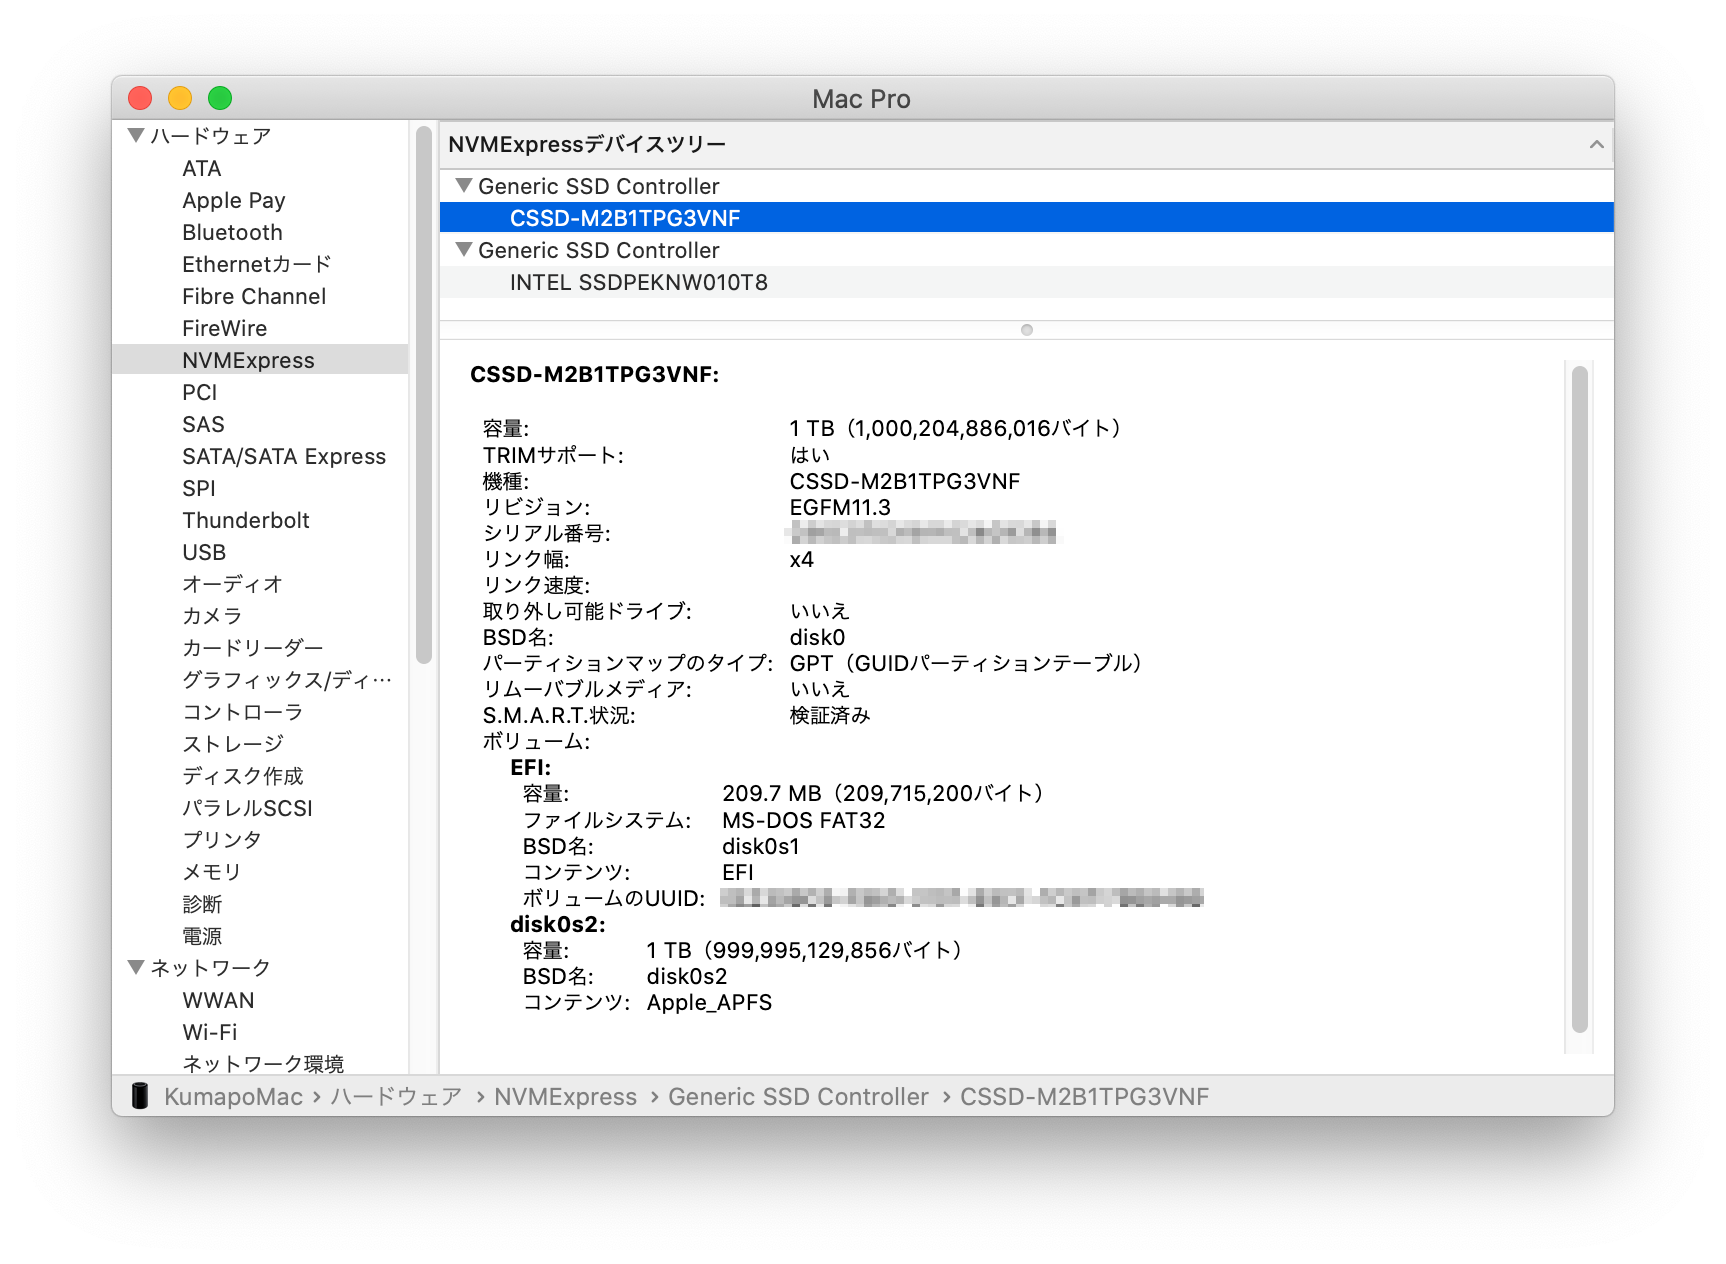1726x1264 pixels.
Task: Select INTEL SSDPEKNW010T8 device row
Action: pos(638,283)
